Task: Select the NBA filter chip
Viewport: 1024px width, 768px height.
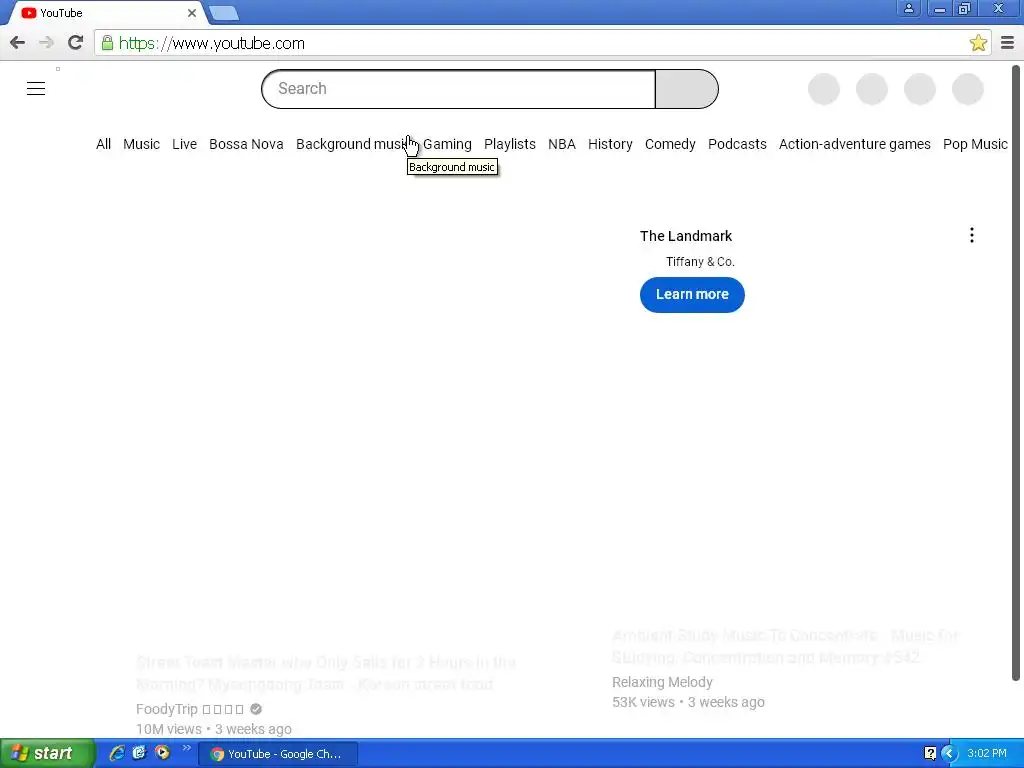Action: (x=562, y=144)
